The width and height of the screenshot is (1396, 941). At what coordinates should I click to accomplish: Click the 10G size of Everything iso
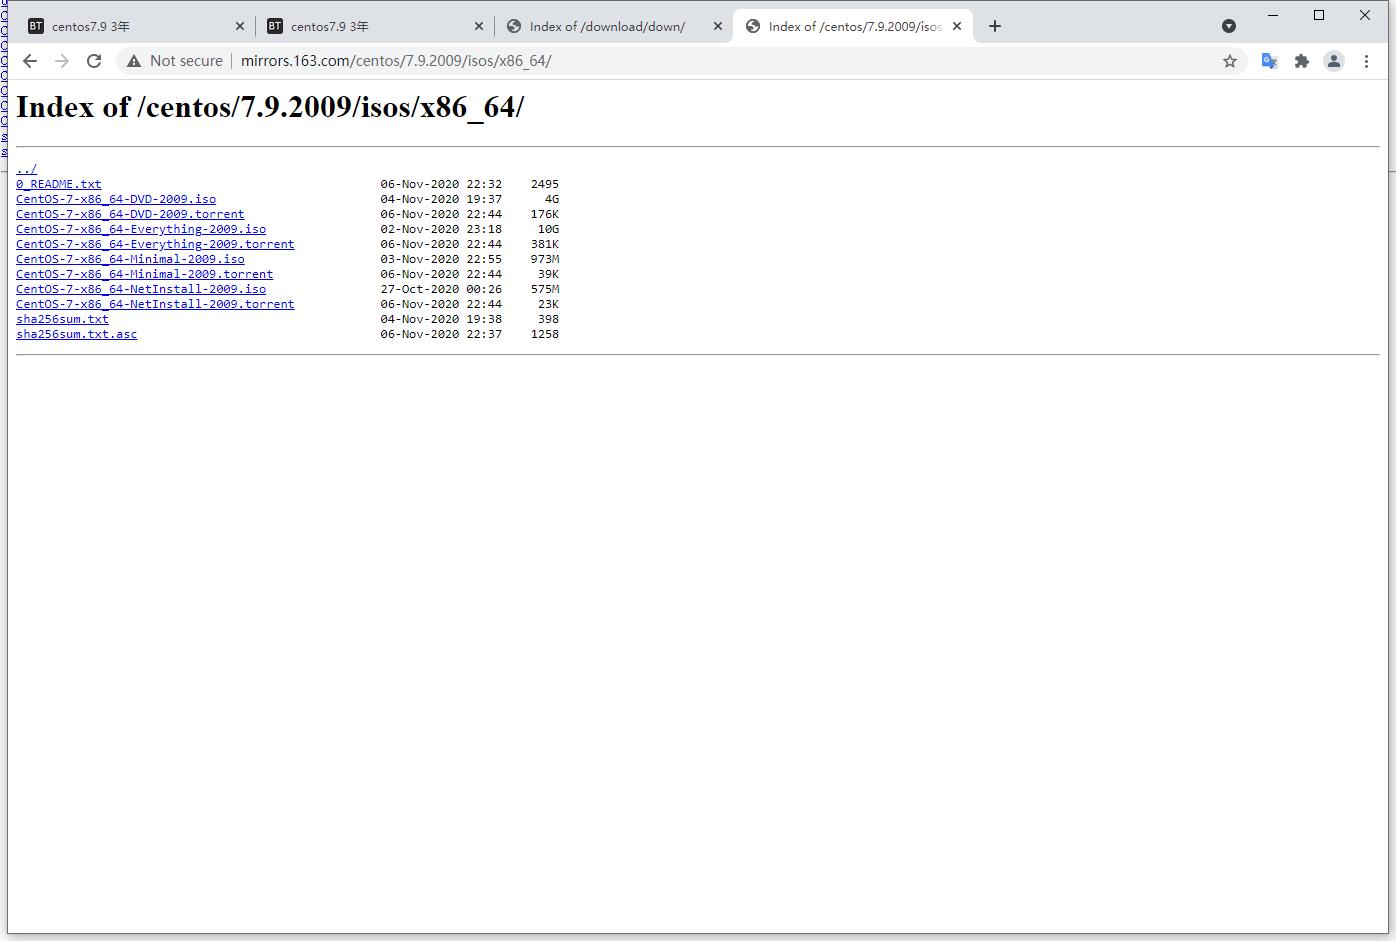[x=548, y=229]
